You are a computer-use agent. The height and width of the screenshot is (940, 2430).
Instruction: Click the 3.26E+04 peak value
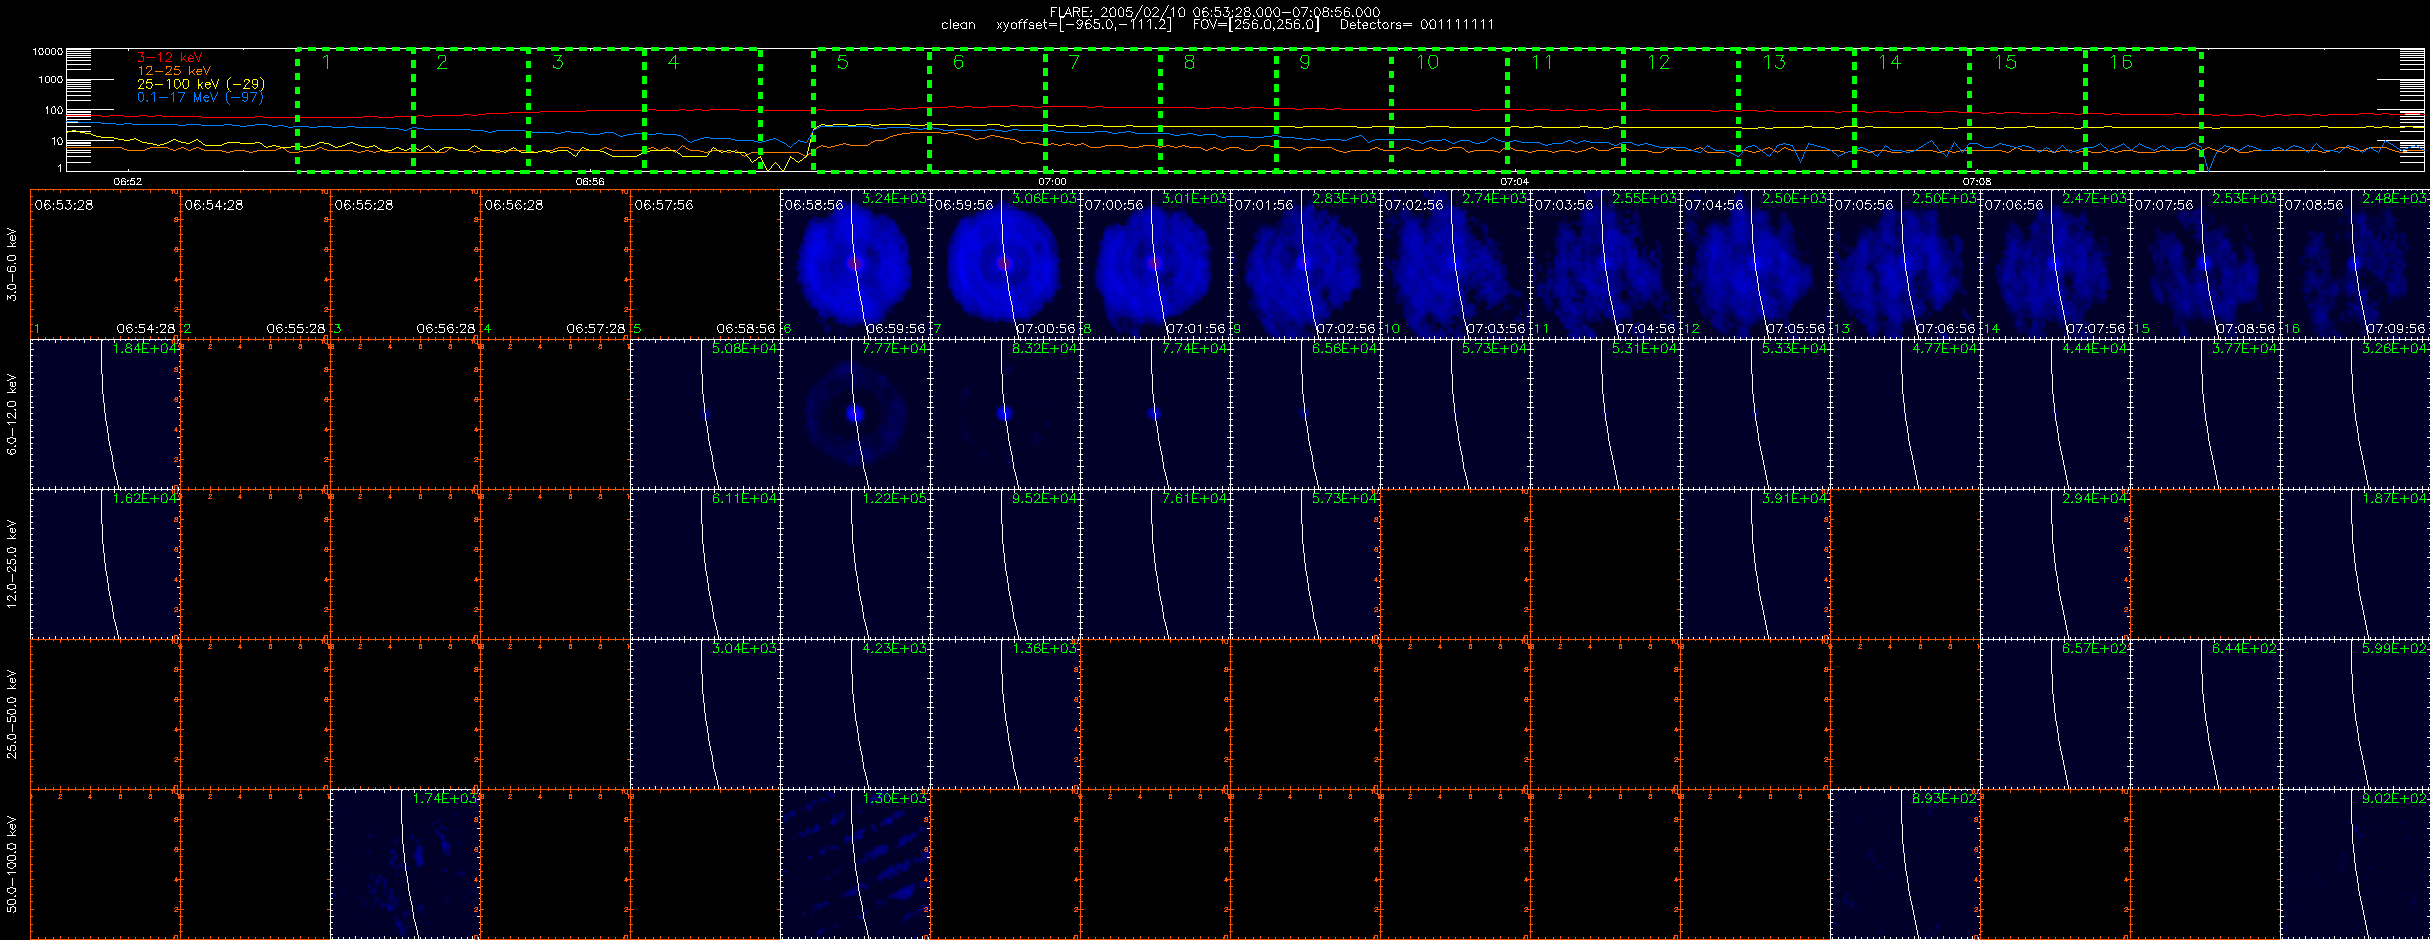pos(2396,349)
